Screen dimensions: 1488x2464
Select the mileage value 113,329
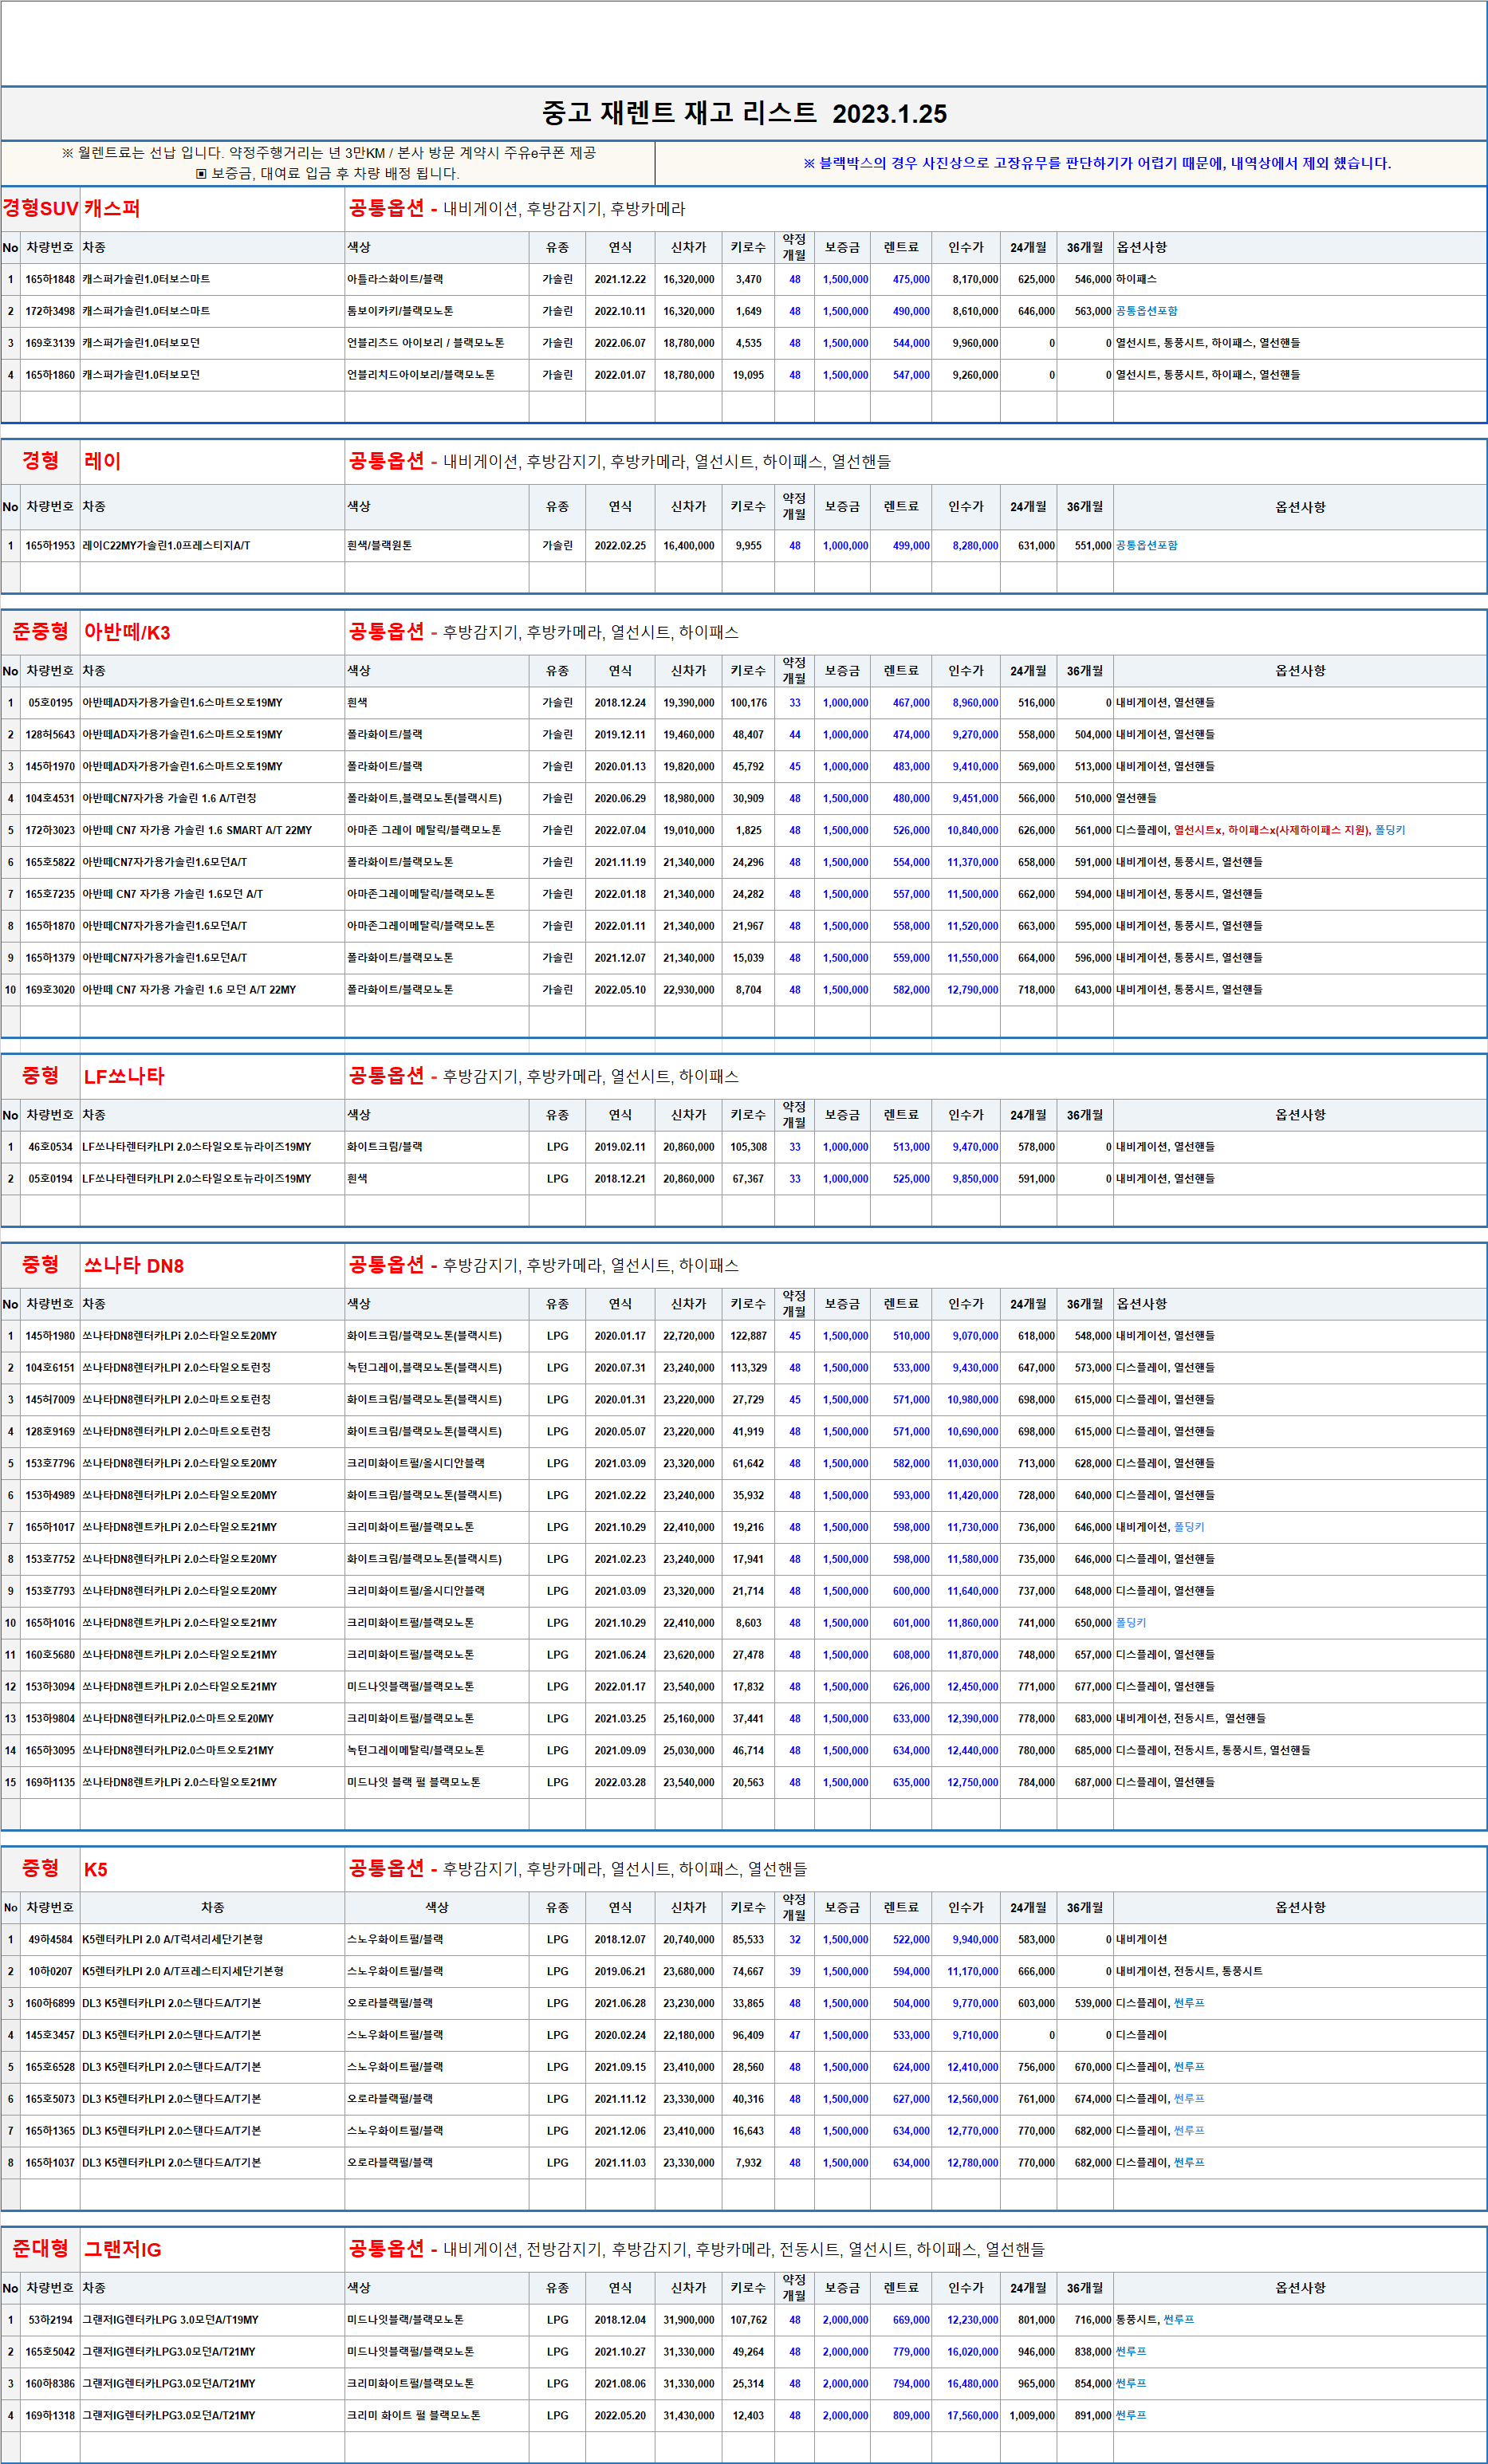pyautogui.click(x=748, y=1368)
